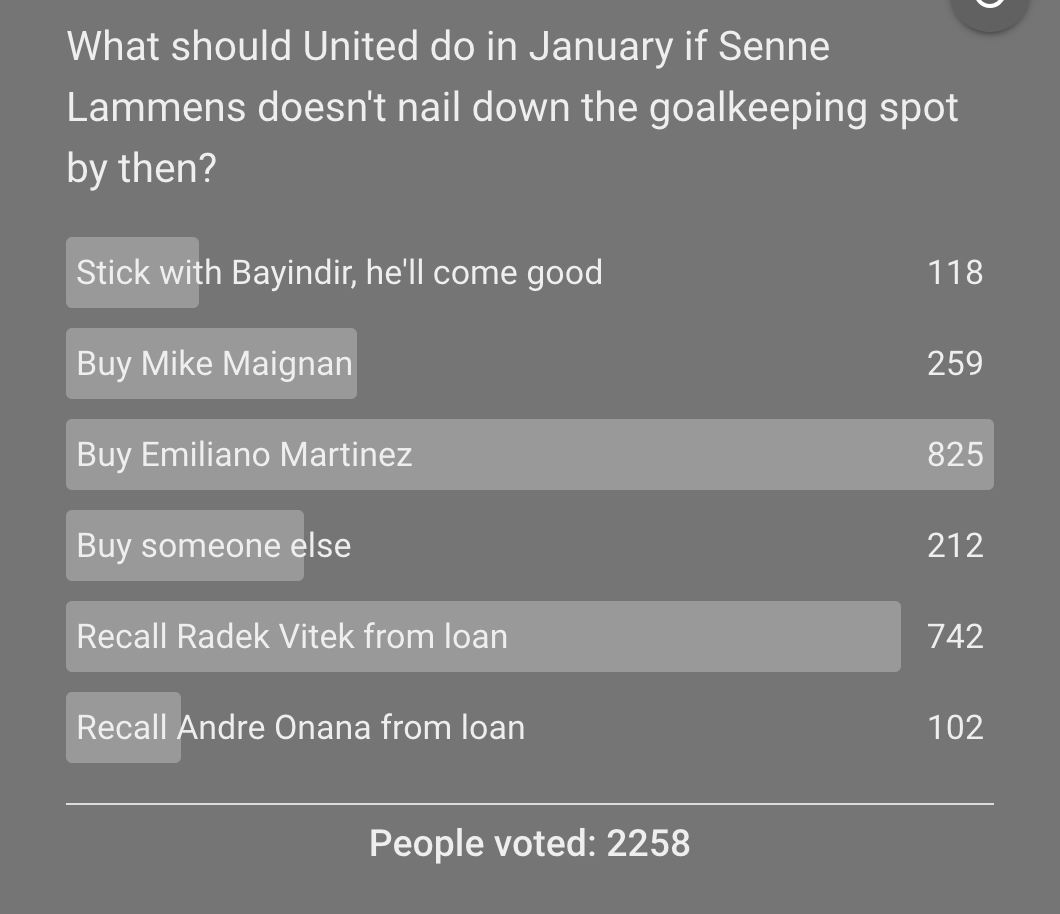1060x914 pixels.
Task: Tap the 742 votes figure
Action: click(955, 636)
